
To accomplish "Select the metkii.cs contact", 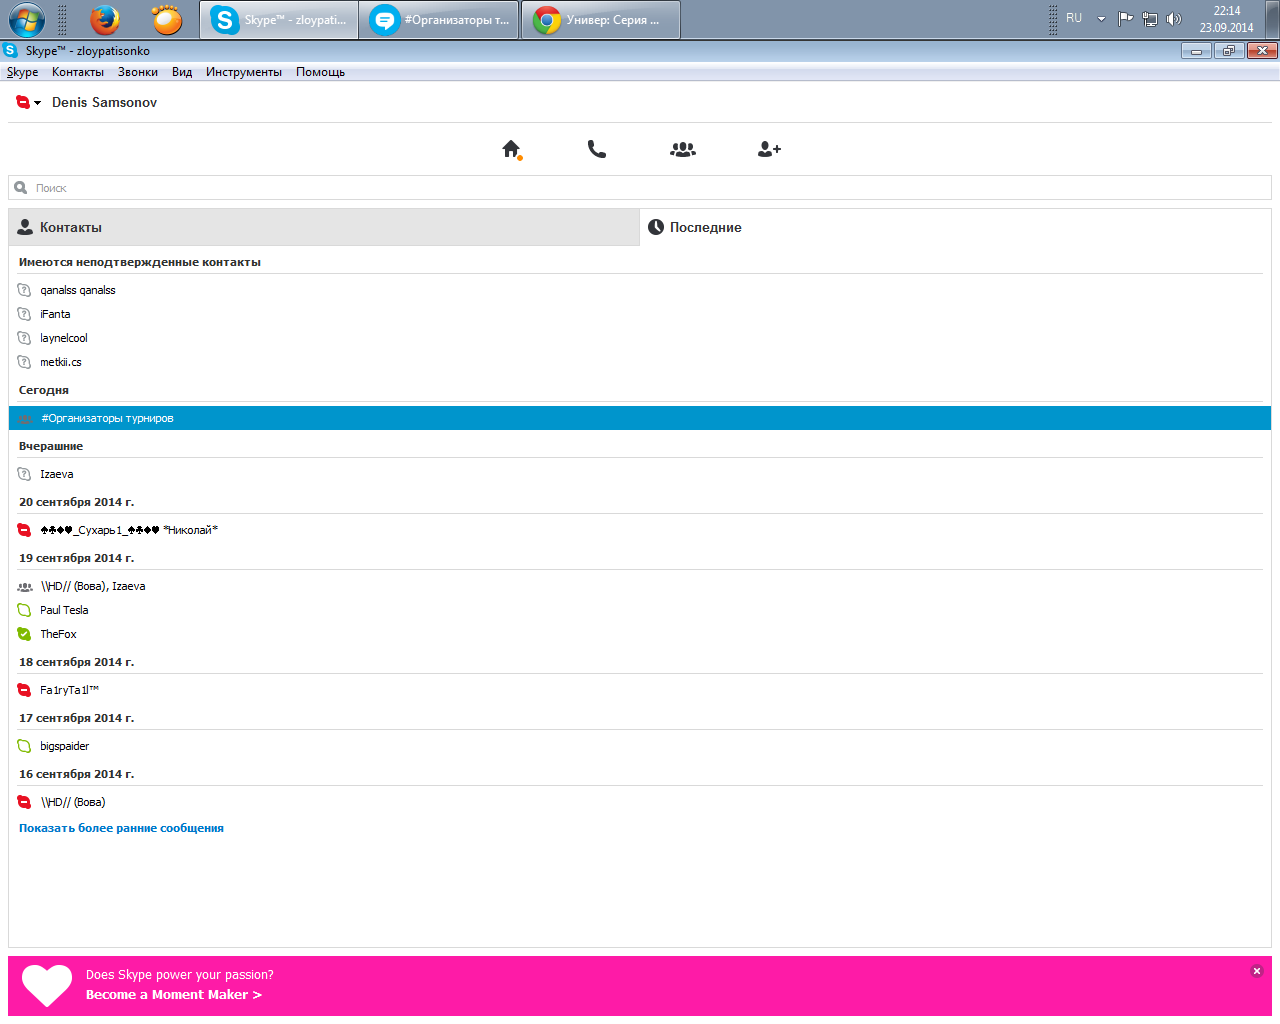I will coord(640,362).
